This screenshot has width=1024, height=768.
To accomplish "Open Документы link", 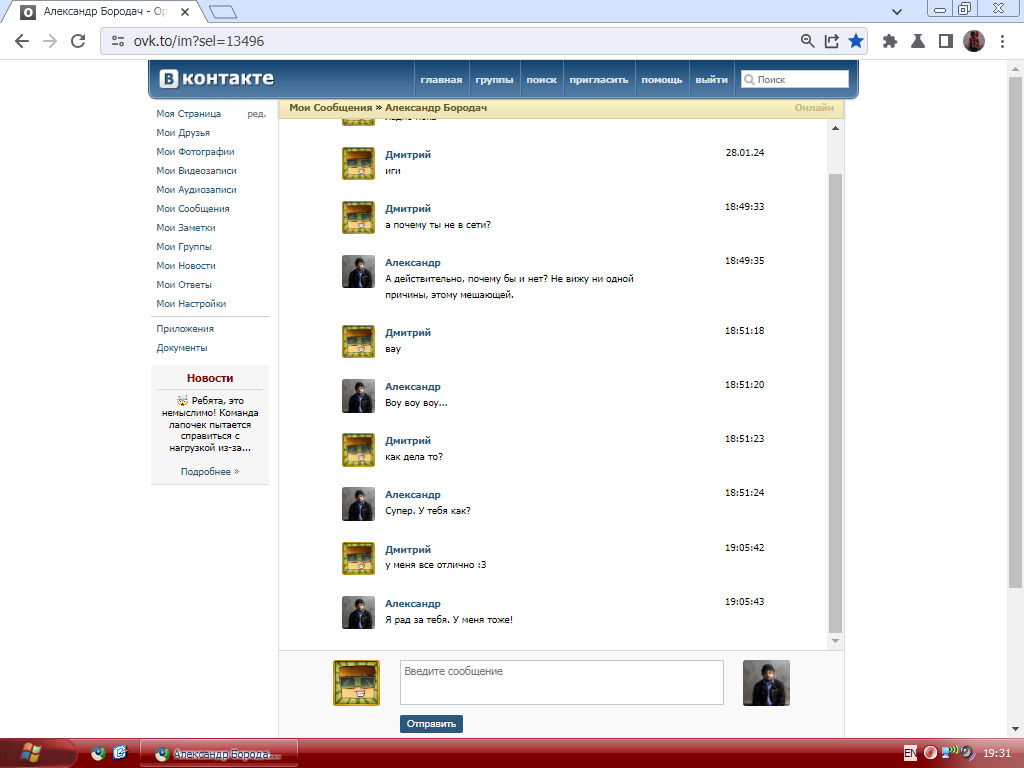I will coord(182,347).
